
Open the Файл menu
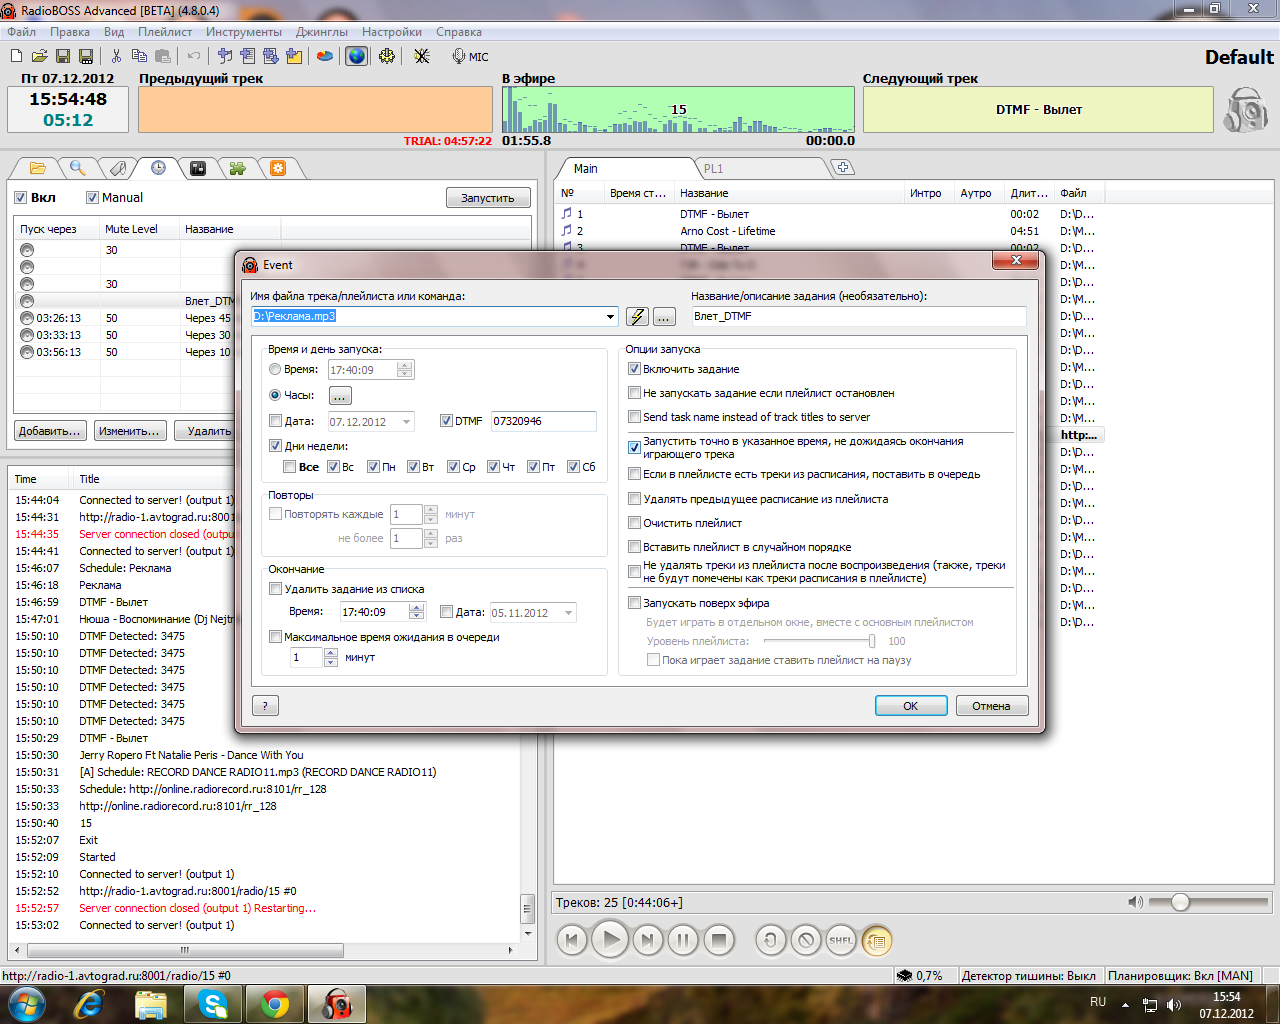[x=21, y=32]
